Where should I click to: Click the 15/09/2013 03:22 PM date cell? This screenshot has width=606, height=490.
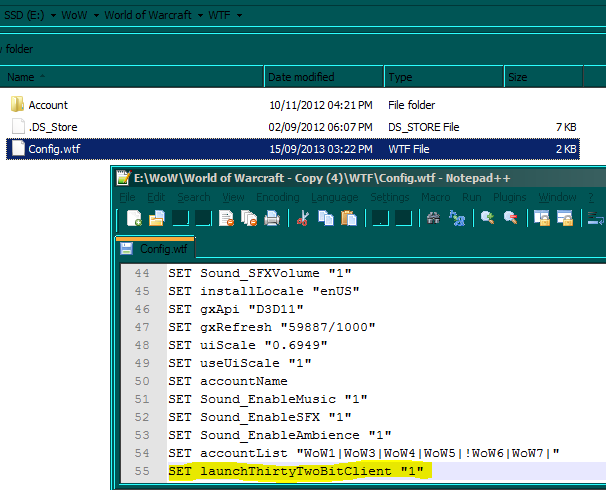click(x=321, y=149)
